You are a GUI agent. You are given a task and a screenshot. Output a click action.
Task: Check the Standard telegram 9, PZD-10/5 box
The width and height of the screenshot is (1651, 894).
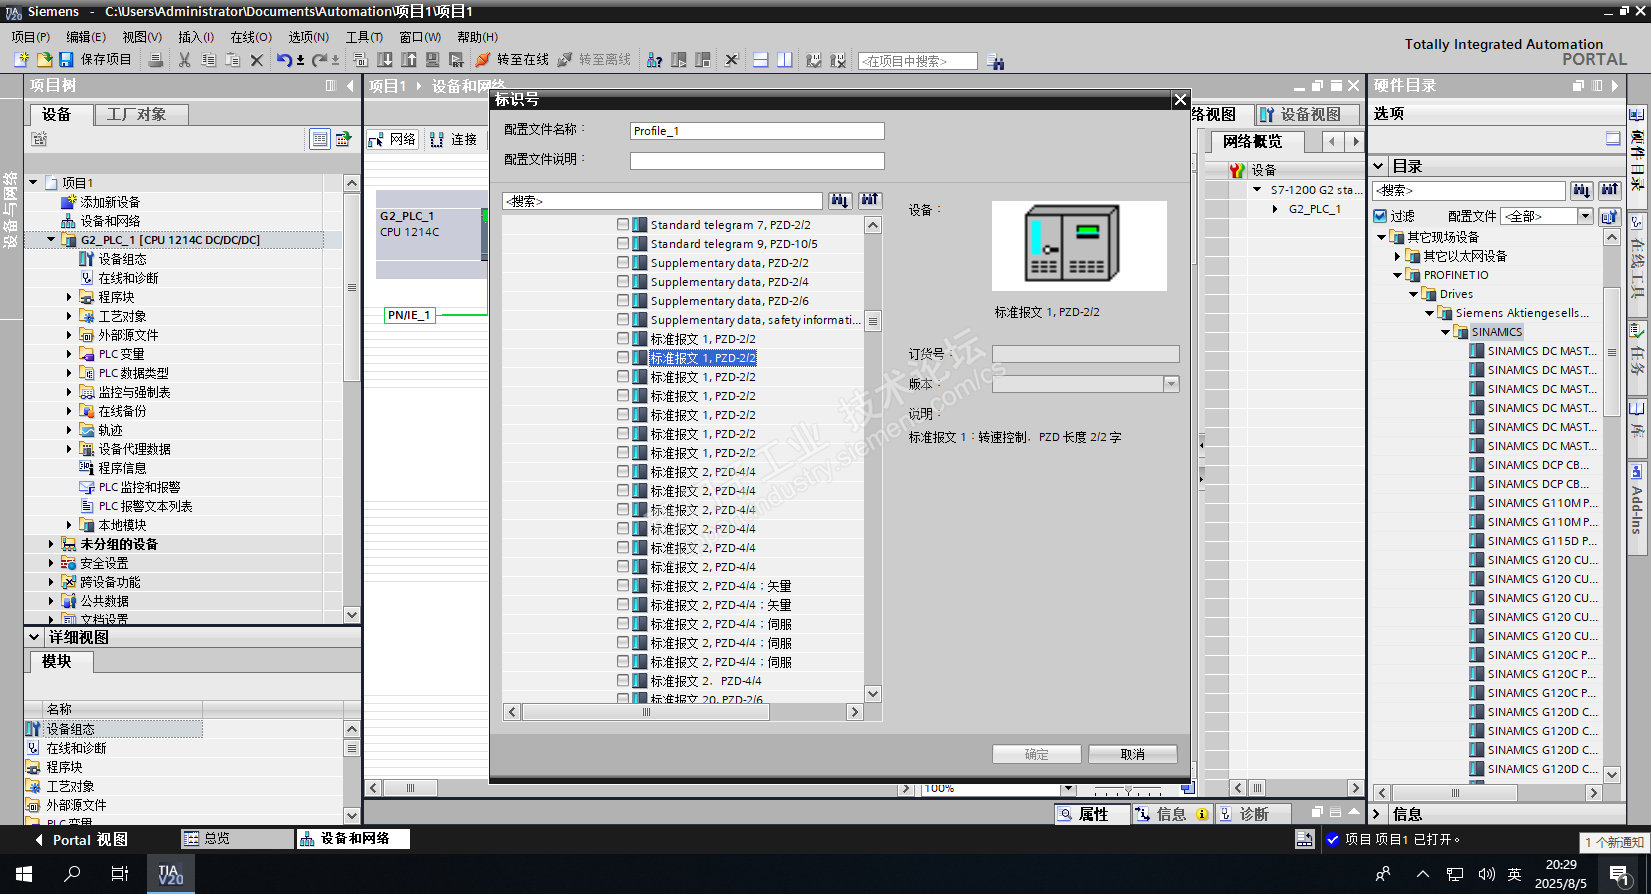(623, 244)
